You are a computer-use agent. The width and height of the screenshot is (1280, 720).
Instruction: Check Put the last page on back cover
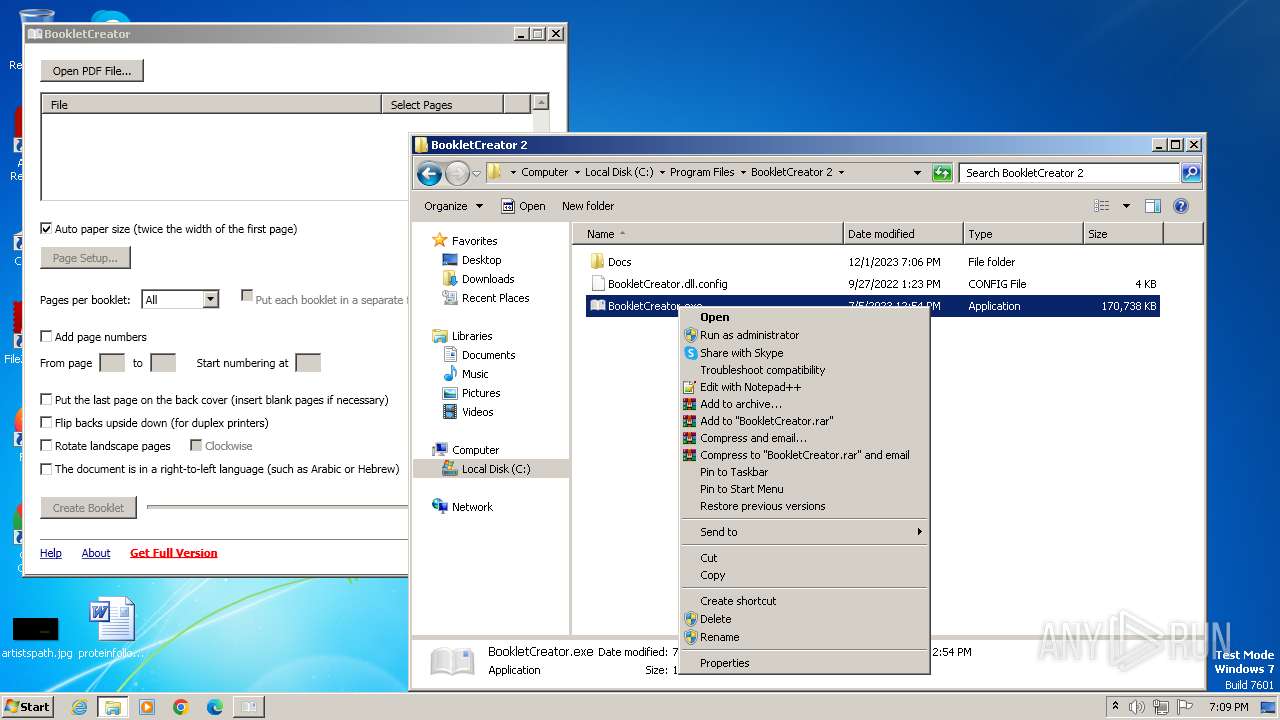(x=46, y=400)
